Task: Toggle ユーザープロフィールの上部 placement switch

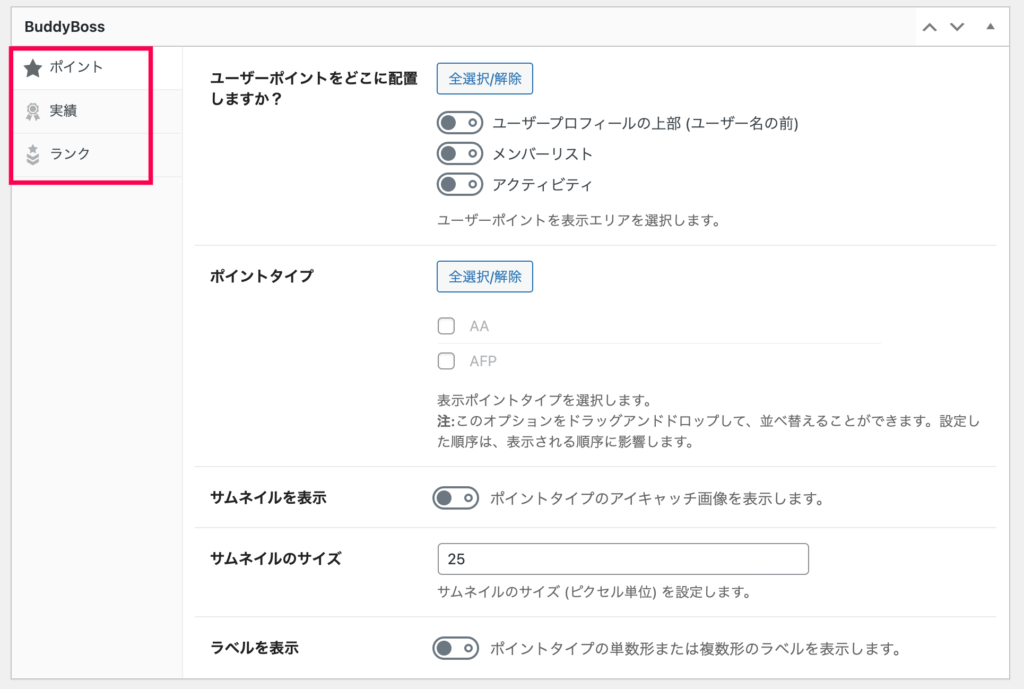Action: (x=460, y=123)
